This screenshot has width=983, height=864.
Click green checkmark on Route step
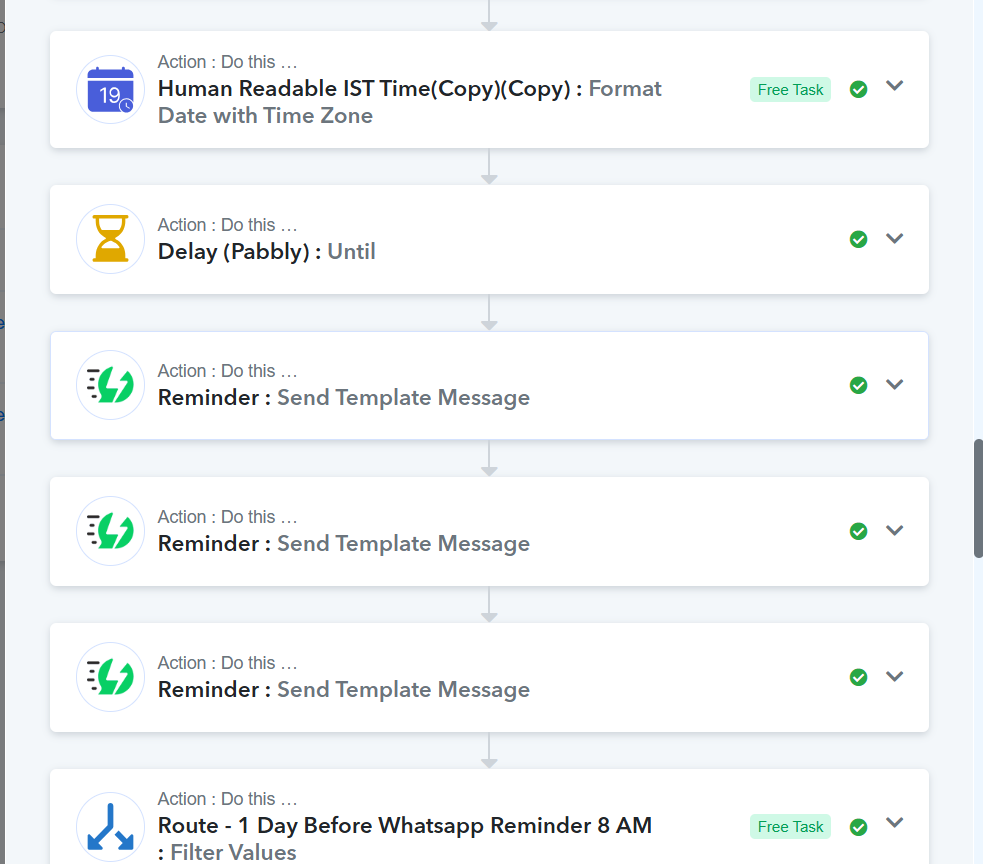coord(858,827)
